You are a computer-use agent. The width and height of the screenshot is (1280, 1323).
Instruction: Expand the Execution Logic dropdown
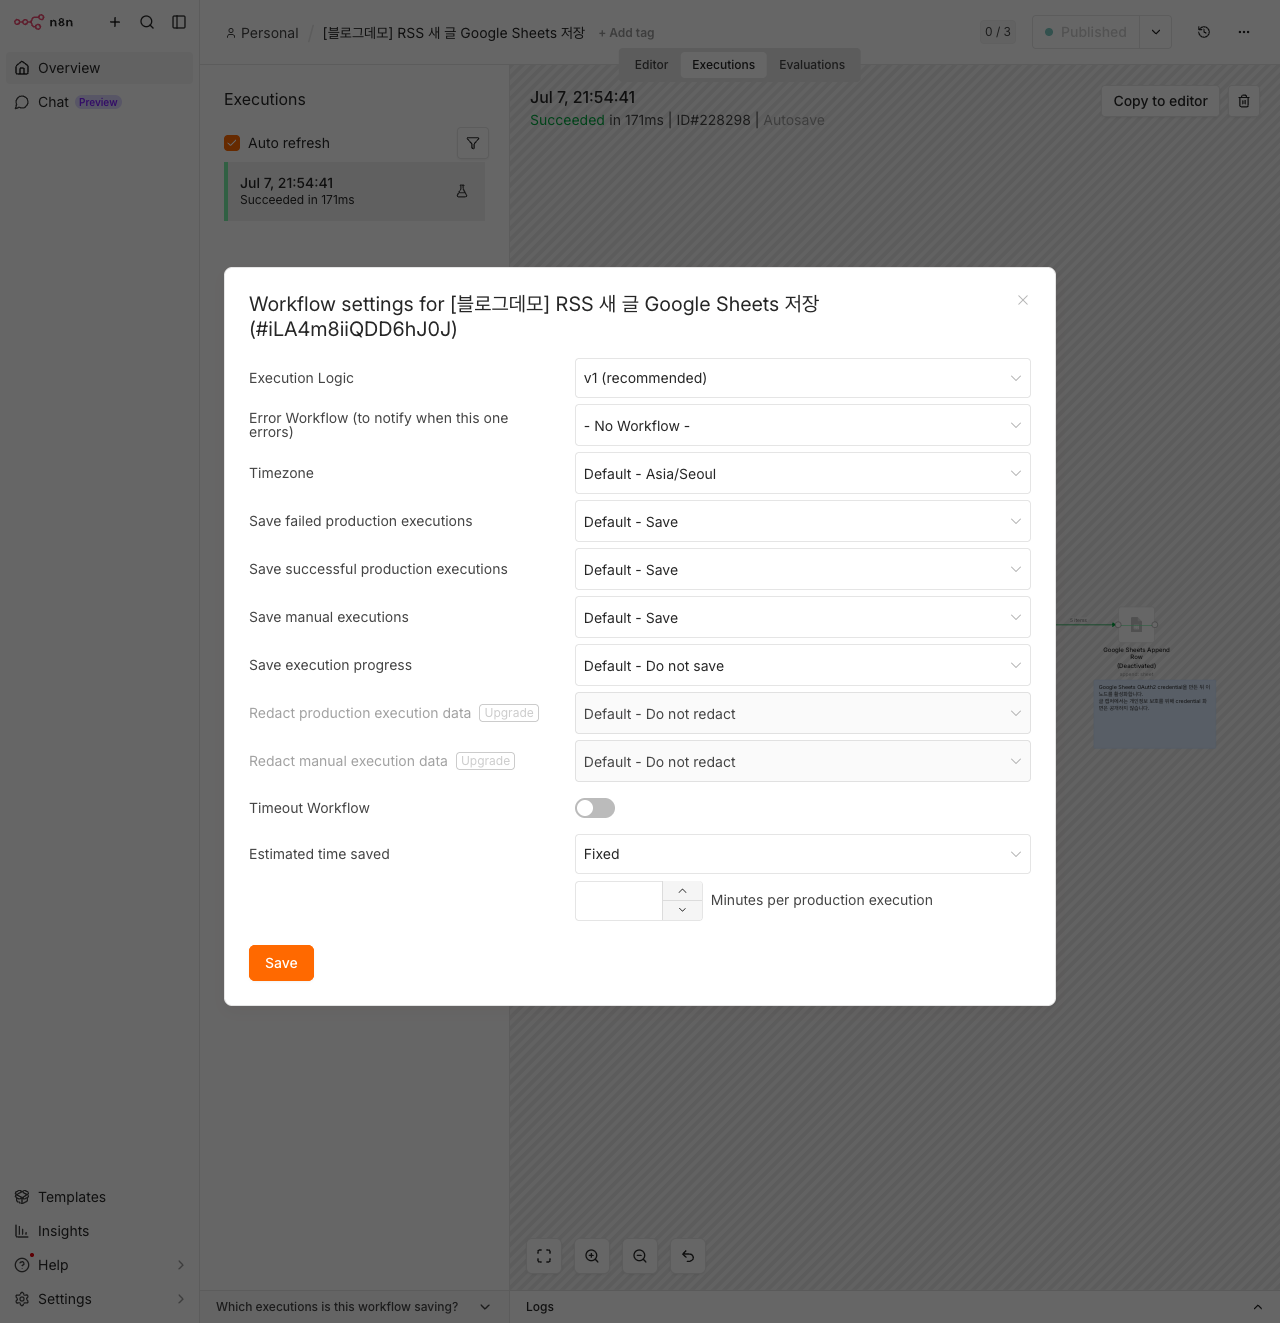coord(802,378)
